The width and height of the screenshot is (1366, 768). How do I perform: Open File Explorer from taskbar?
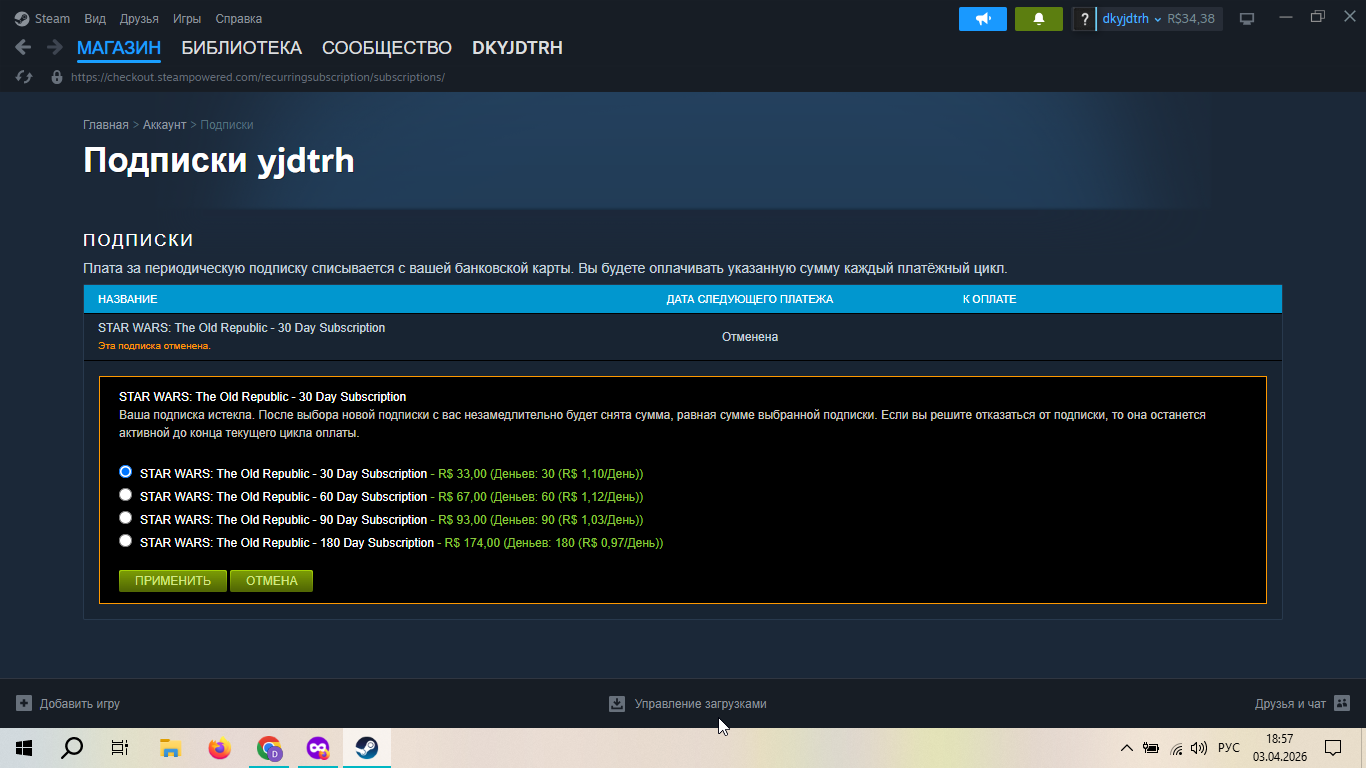point(170,748)
